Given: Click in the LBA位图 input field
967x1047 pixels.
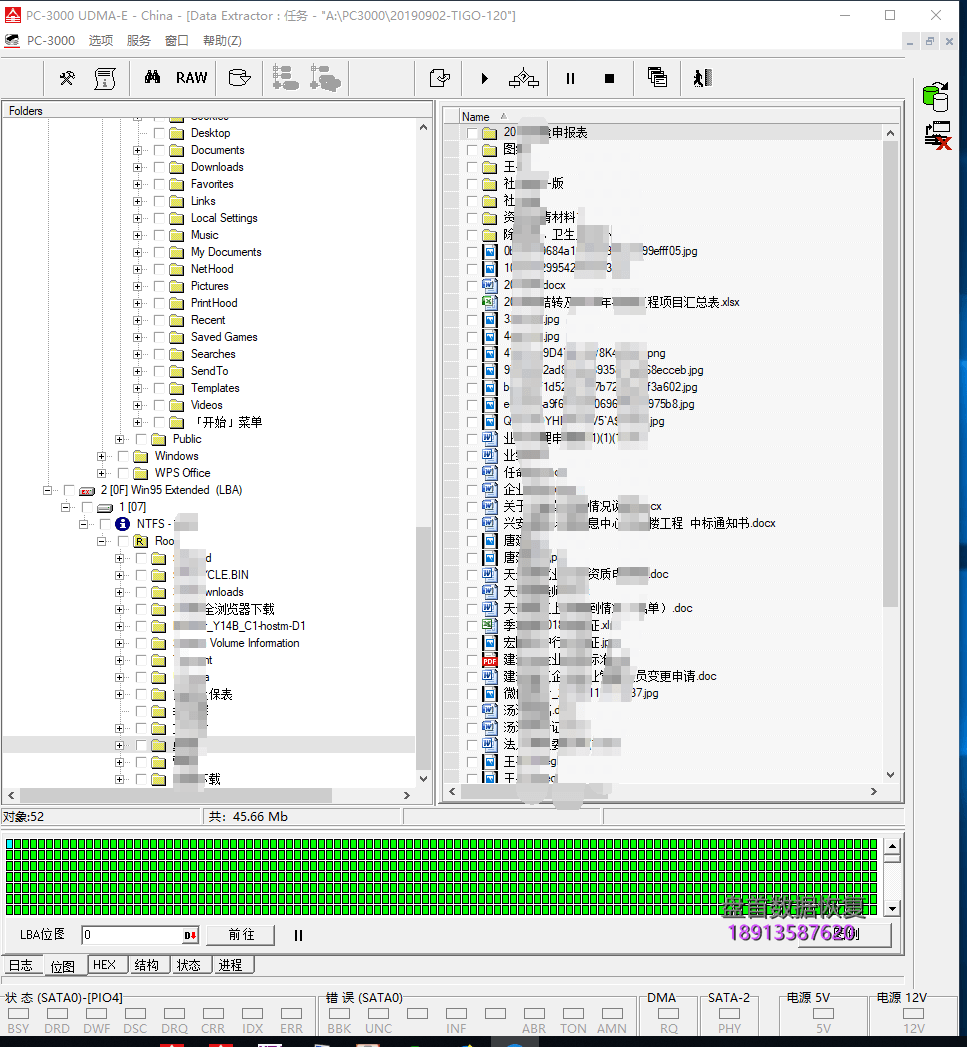Looking at the screenshot, I should [133, 935].
